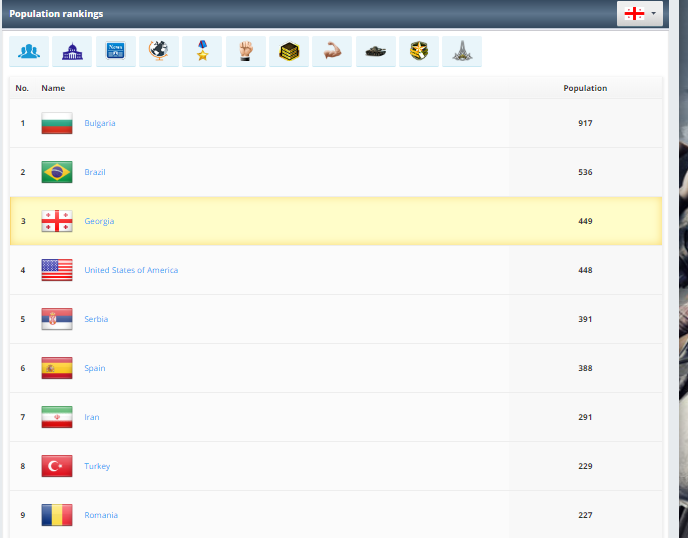Select Brazil's population value 536
The height and width of the screenshot is (538, 688).
[585, 172]
